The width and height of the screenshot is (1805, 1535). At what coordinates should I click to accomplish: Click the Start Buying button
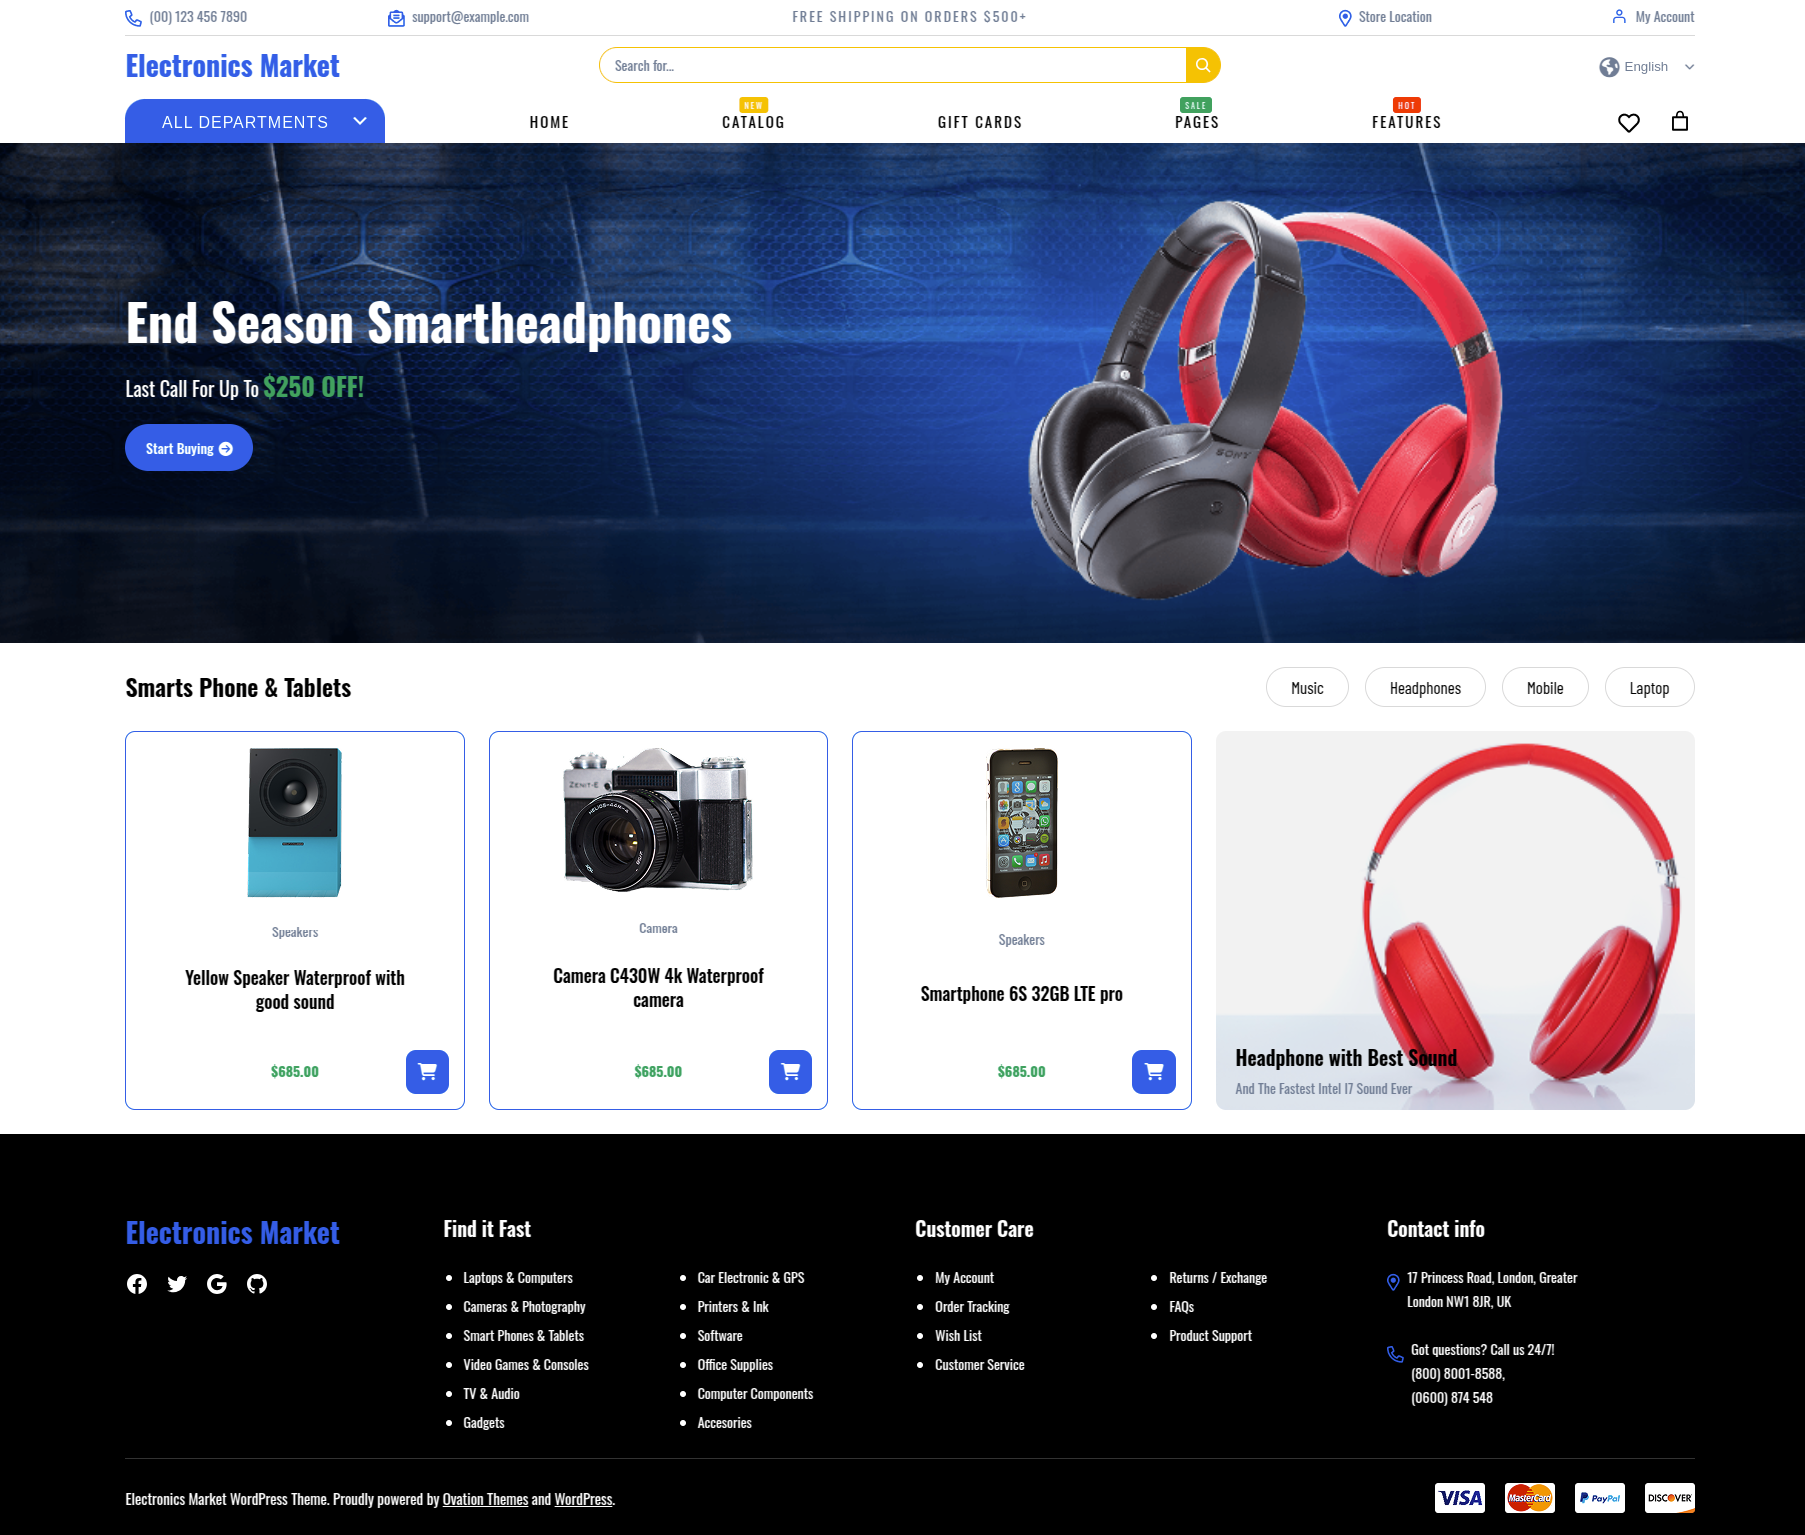tap(189, 448)
